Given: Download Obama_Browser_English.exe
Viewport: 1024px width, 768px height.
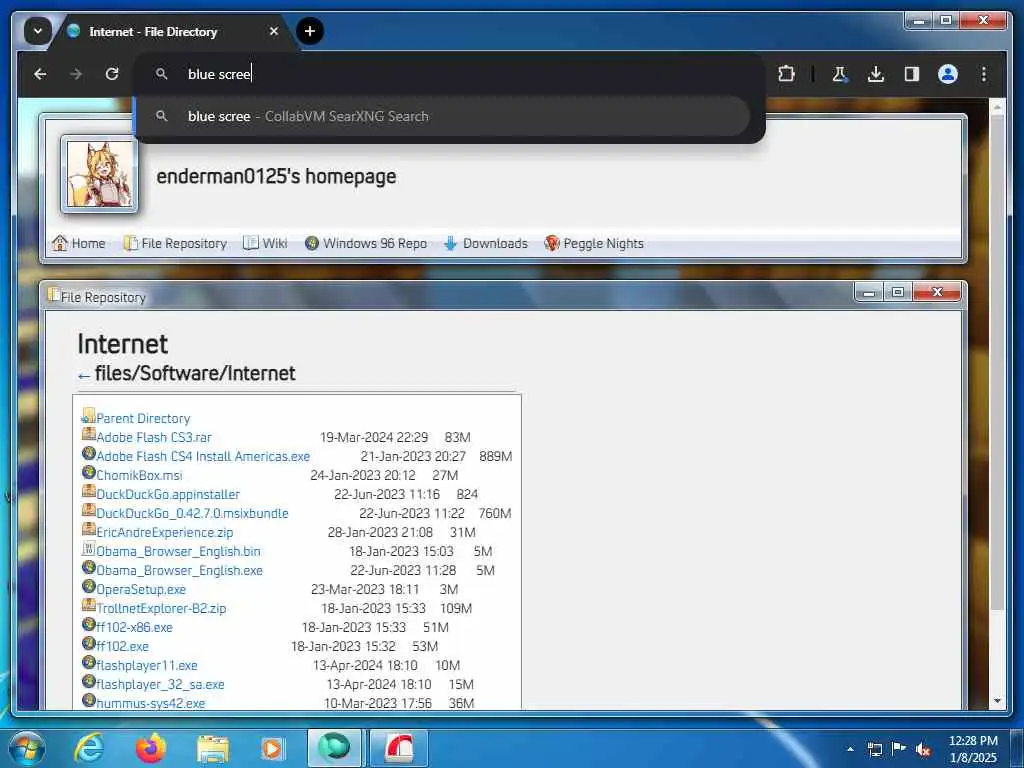Looking at the screenshot, I should (180, 570).
